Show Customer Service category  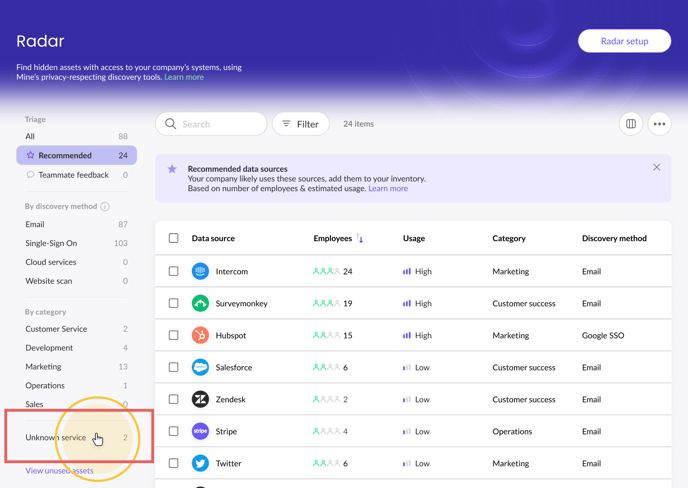pos(76,329)
